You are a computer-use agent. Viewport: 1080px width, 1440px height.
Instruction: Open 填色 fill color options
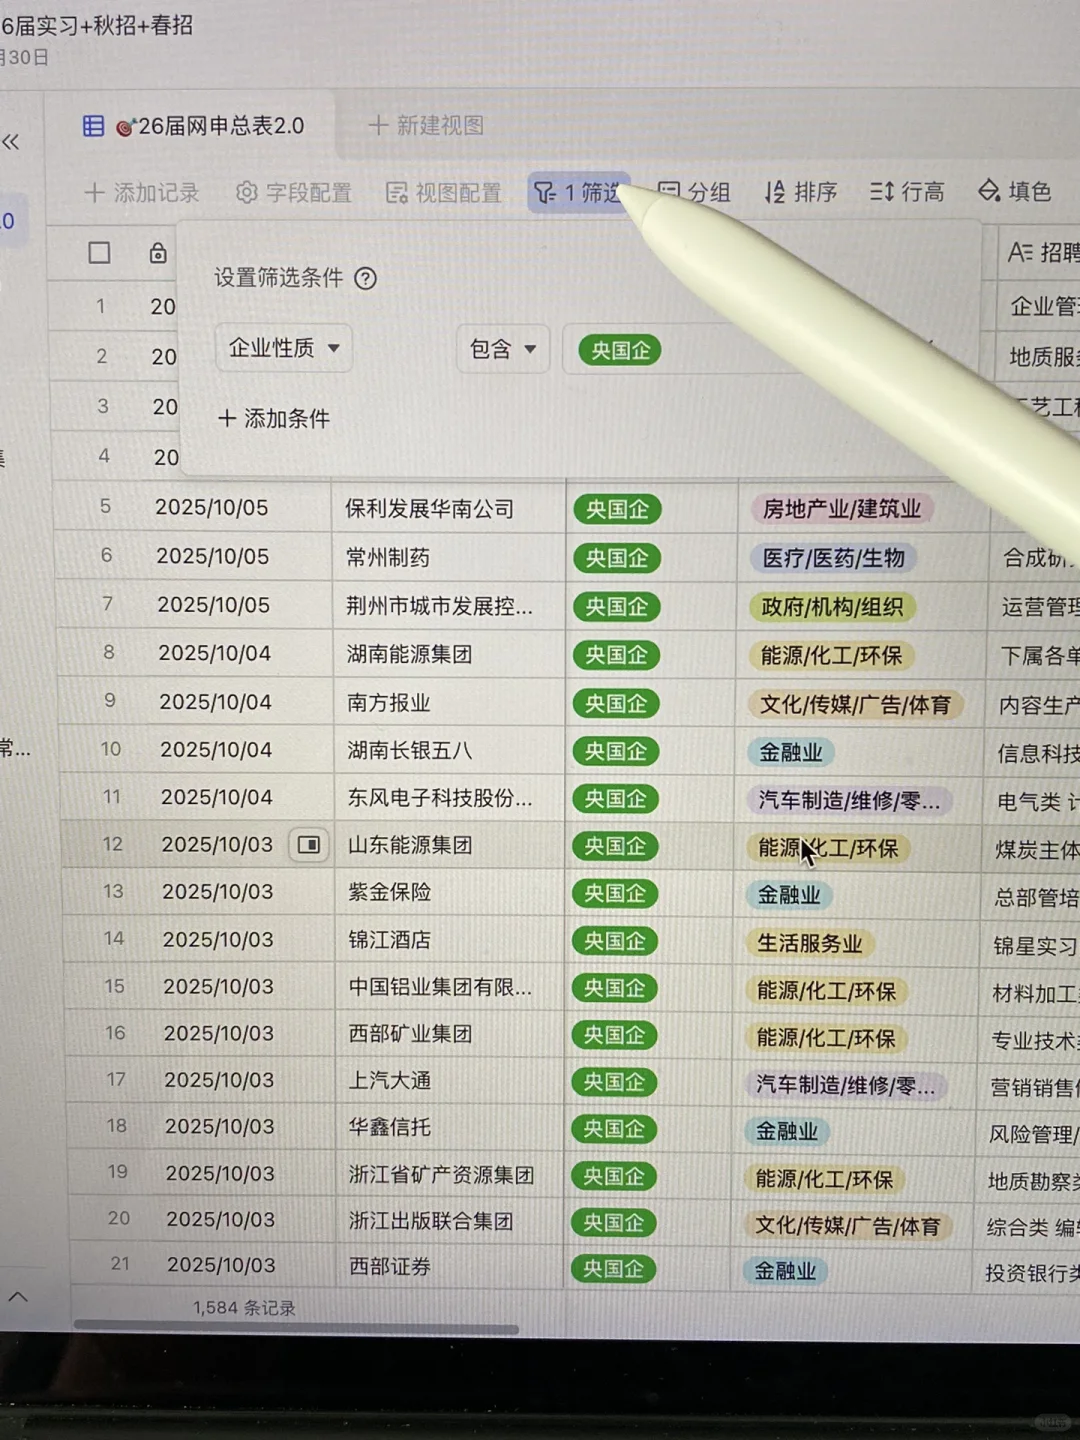(1014, 190)
